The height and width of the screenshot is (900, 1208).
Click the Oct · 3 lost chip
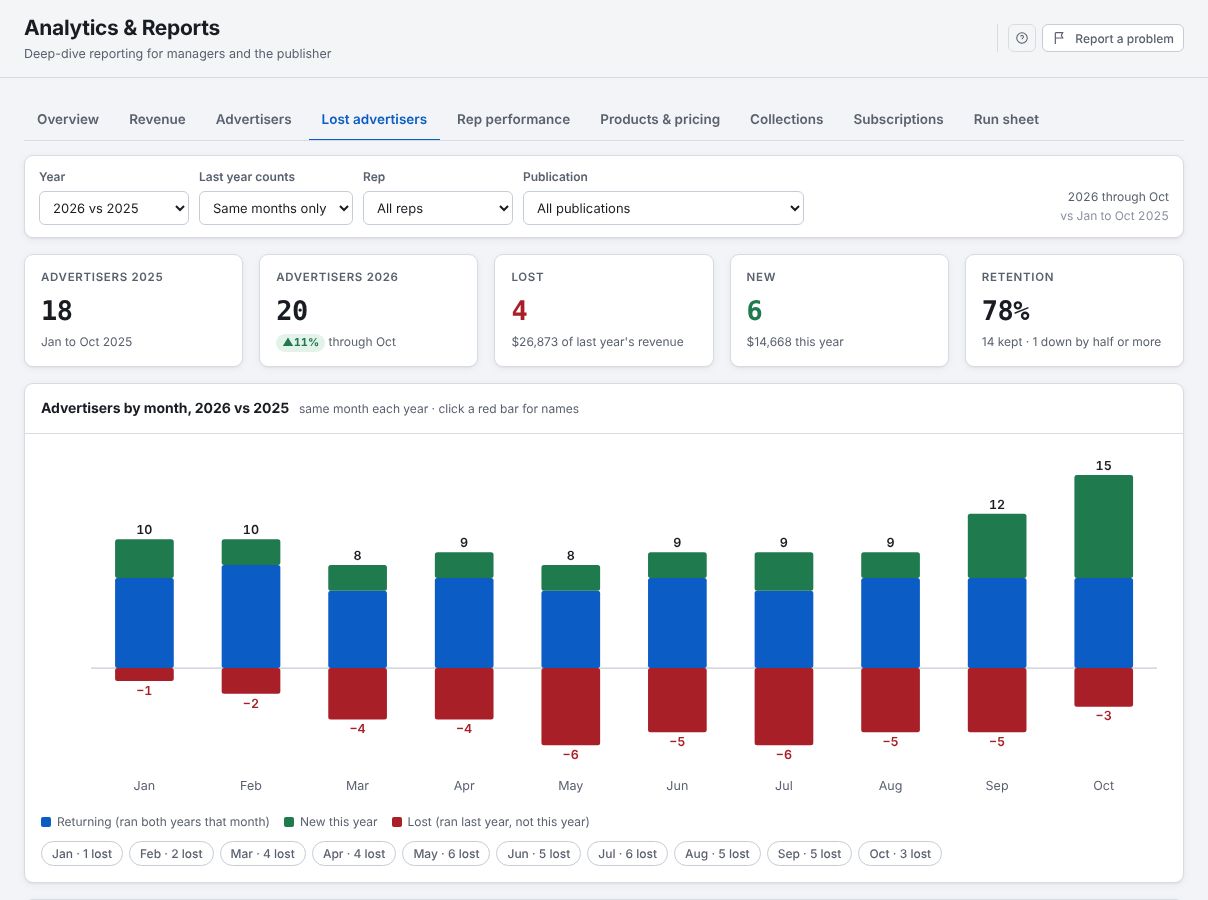coord(900,854)
